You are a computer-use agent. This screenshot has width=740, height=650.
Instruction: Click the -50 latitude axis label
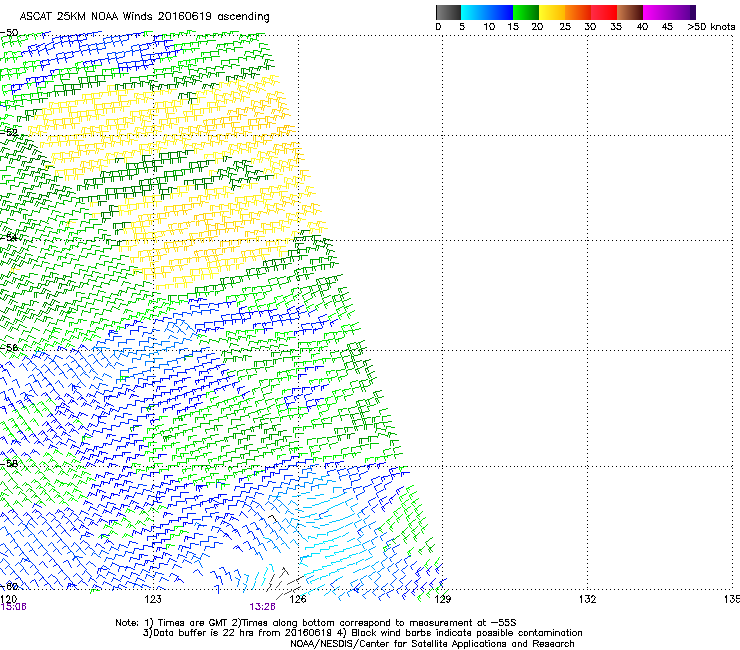click(x=9, y=33)
